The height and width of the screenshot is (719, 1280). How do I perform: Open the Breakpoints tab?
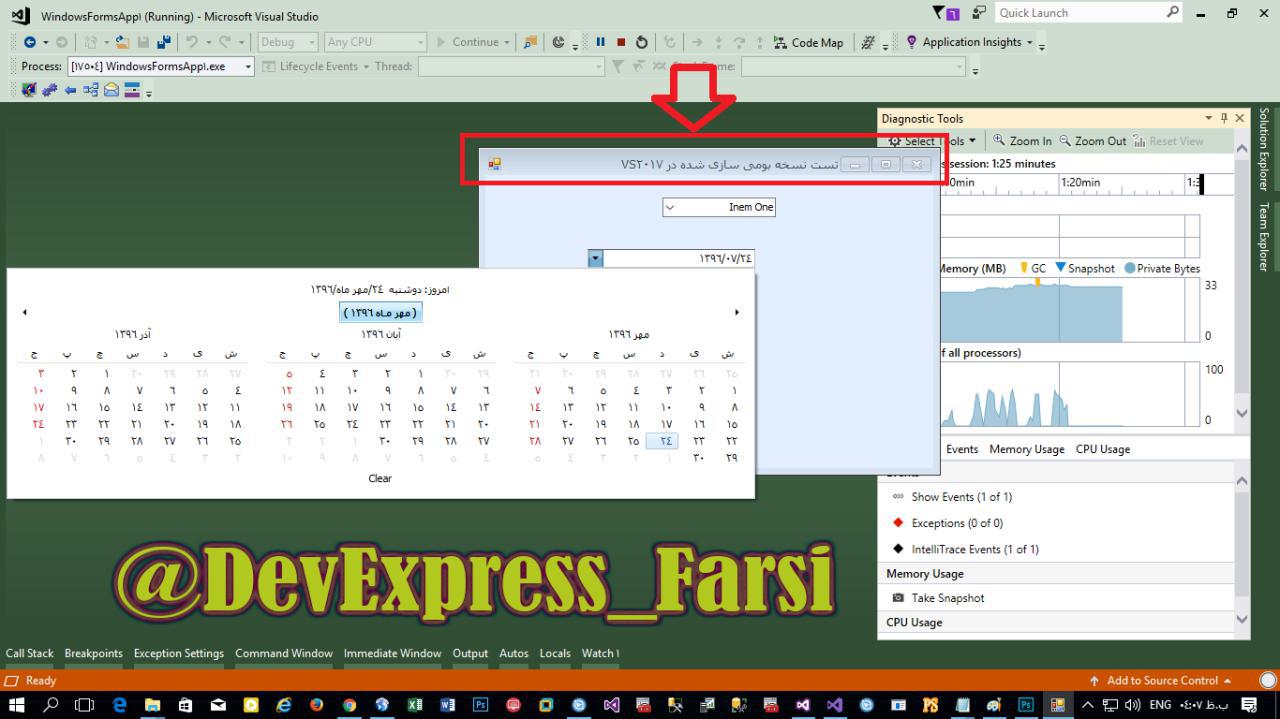tap(93, 653)
